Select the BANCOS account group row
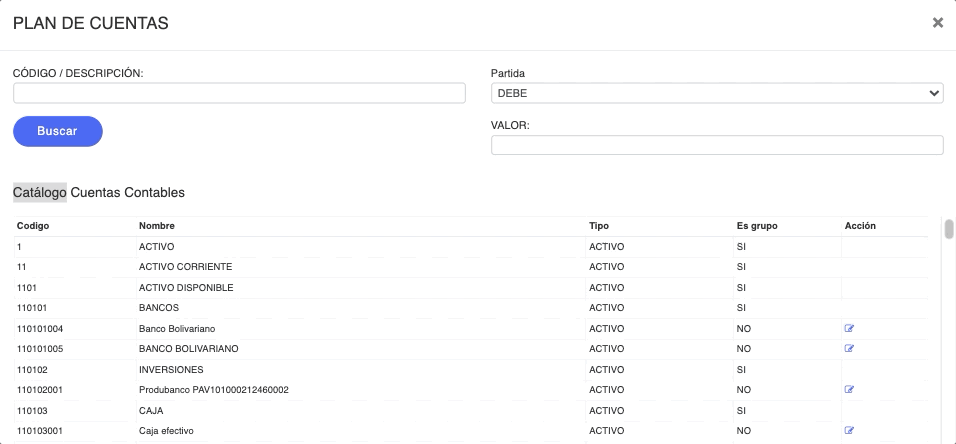Image resolution: width=956 pixels, height=444 pixels. 159,307
